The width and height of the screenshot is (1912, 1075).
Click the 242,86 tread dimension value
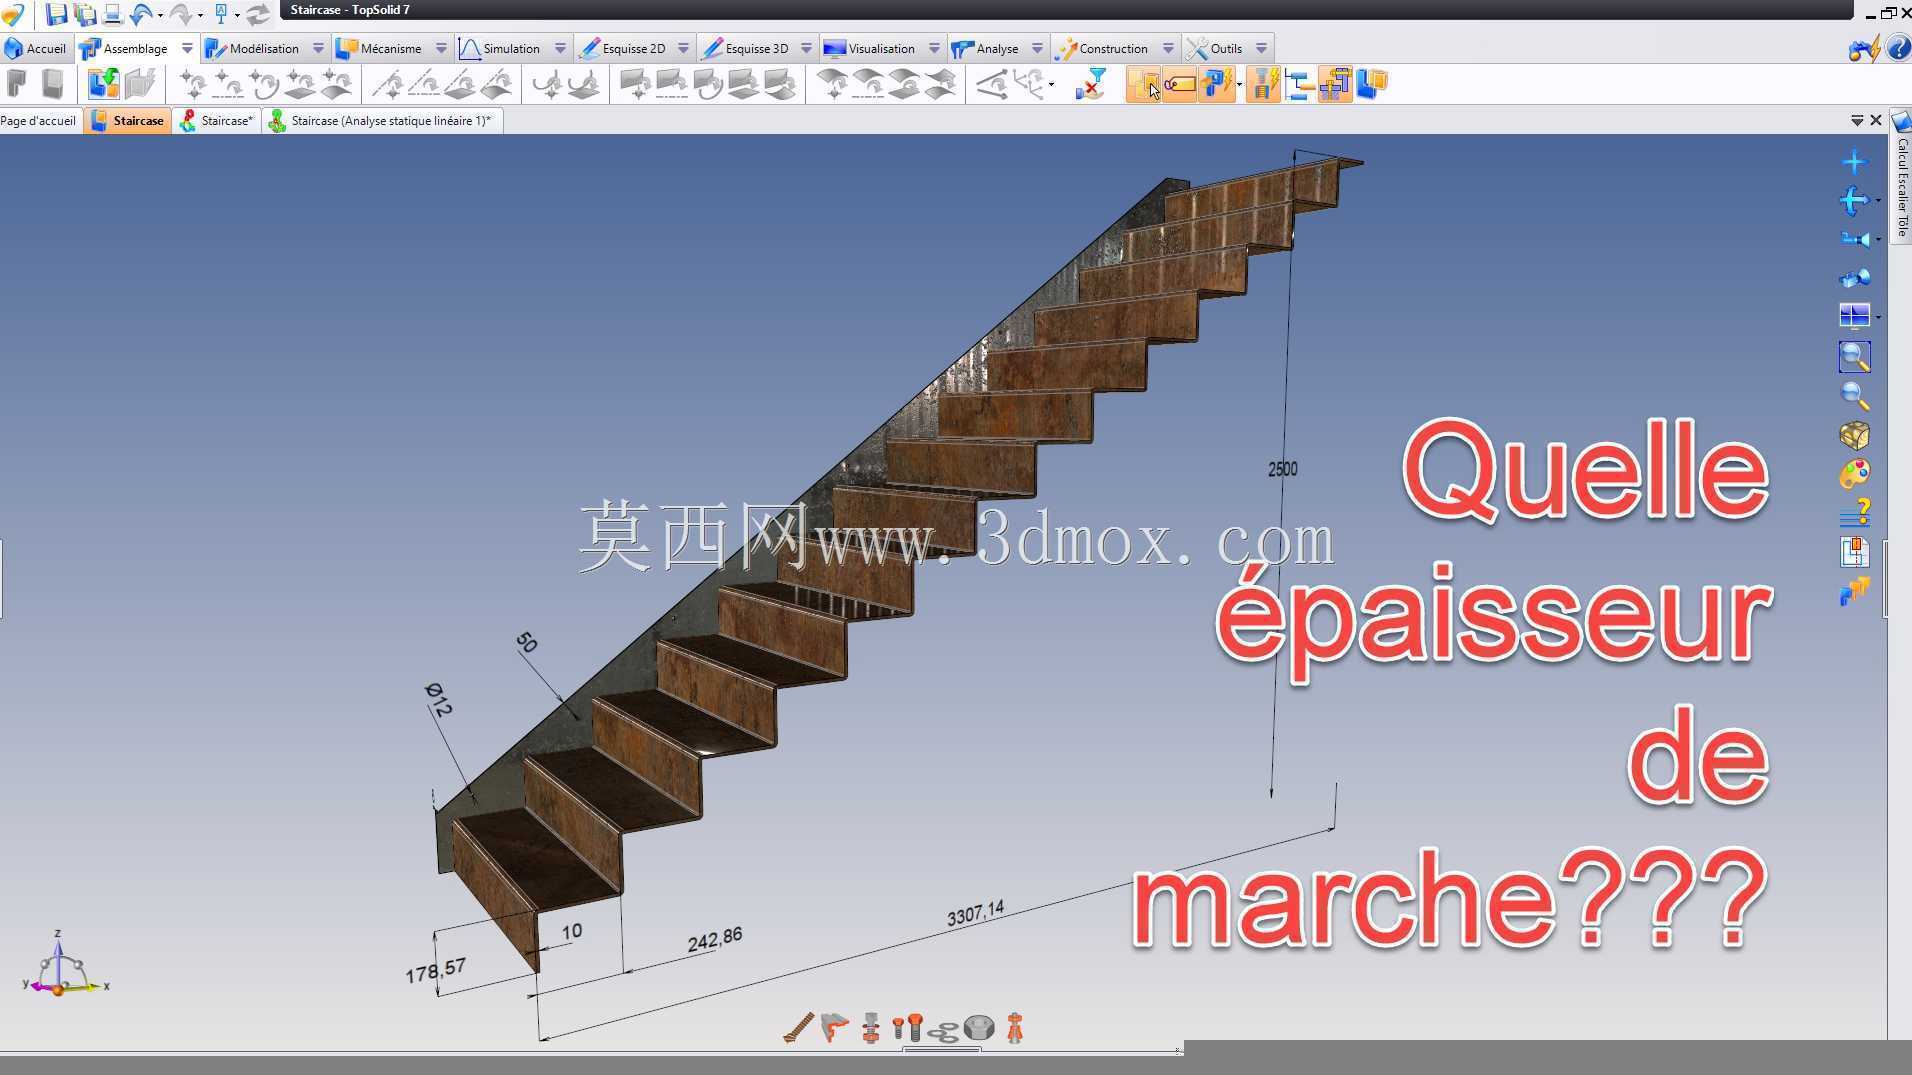[x=715, y=939]
